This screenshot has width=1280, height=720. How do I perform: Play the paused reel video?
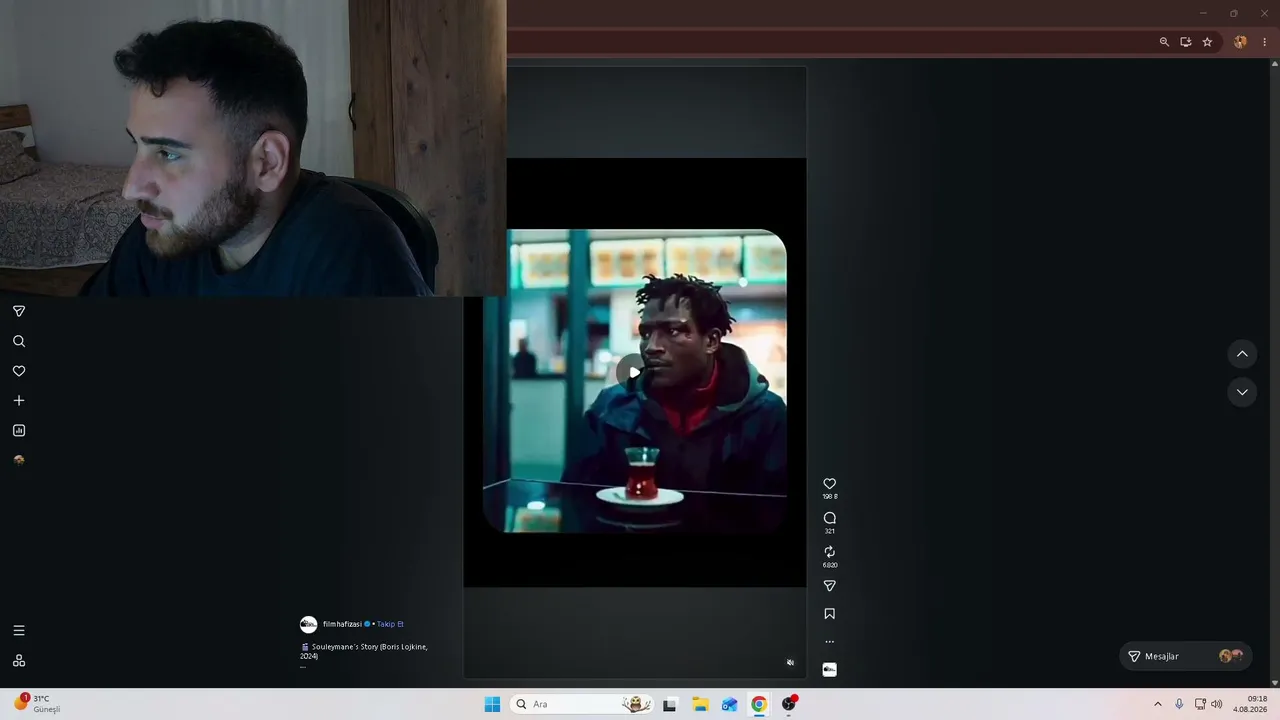pos(633,372)
